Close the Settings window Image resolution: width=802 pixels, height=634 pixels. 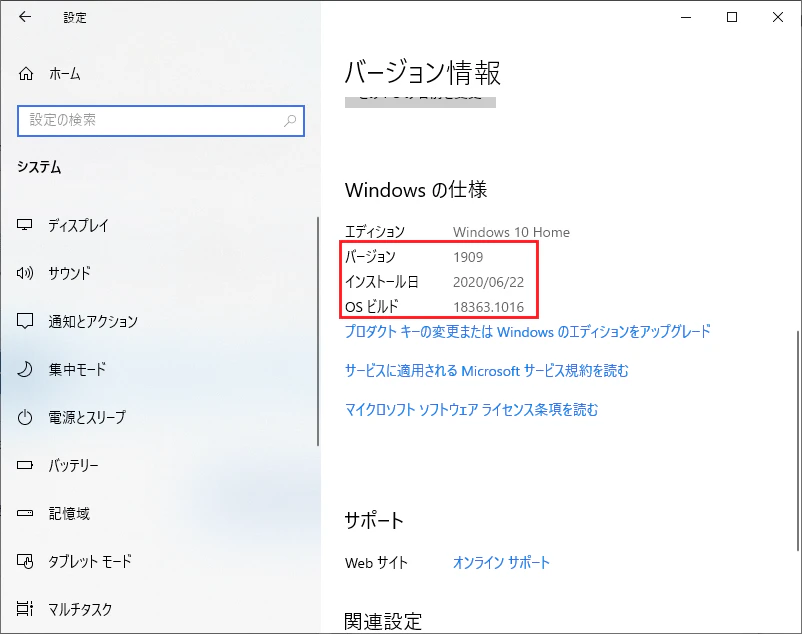pyautogui.click(x=778, y=17)
